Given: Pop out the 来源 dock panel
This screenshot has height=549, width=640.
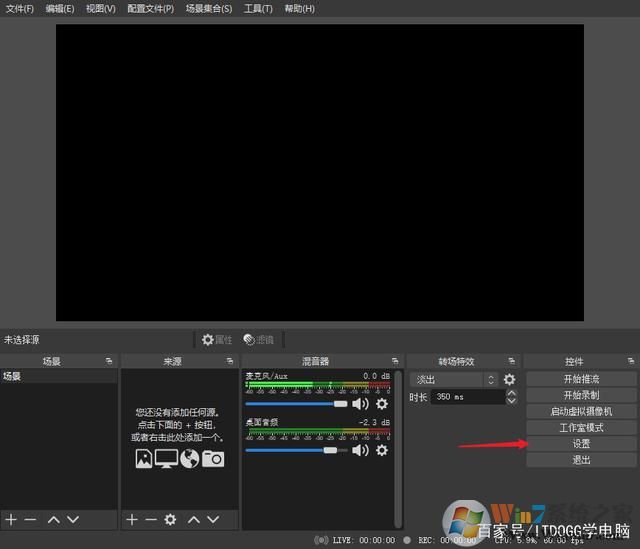Looking at the screenshot, I should point(229,361).
